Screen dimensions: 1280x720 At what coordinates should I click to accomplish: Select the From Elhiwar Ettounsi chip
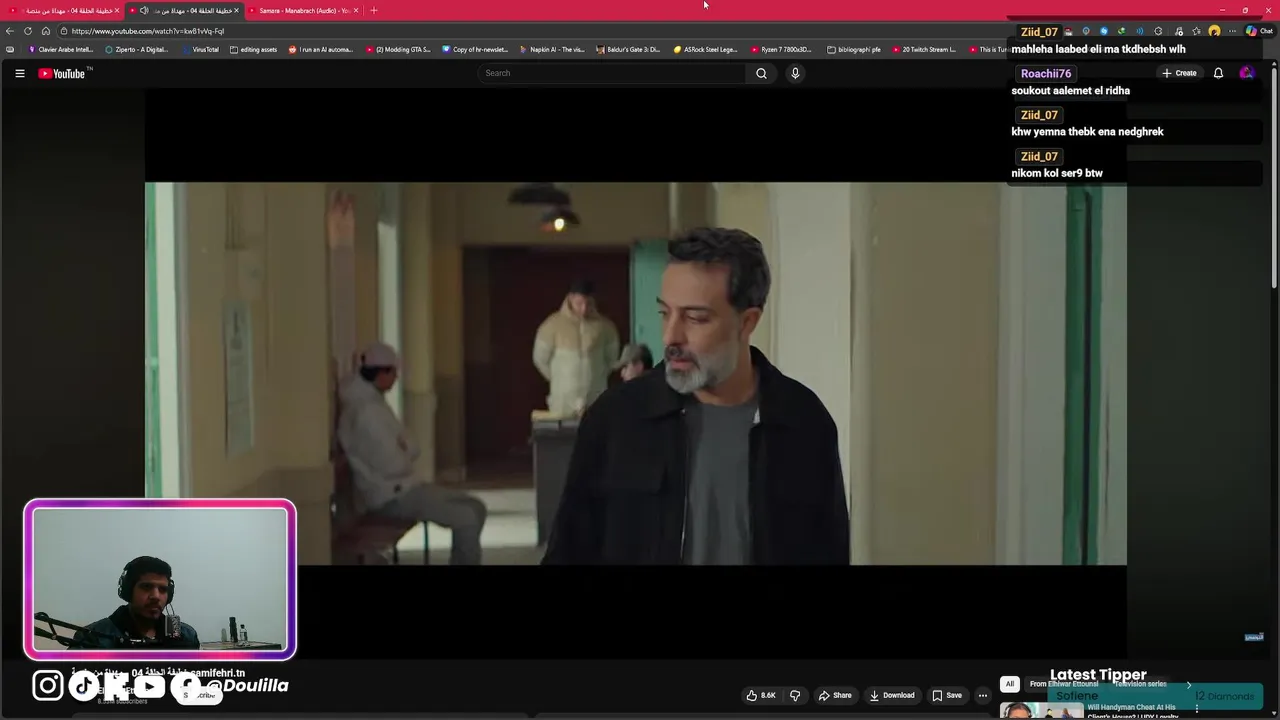[1064, 684]
